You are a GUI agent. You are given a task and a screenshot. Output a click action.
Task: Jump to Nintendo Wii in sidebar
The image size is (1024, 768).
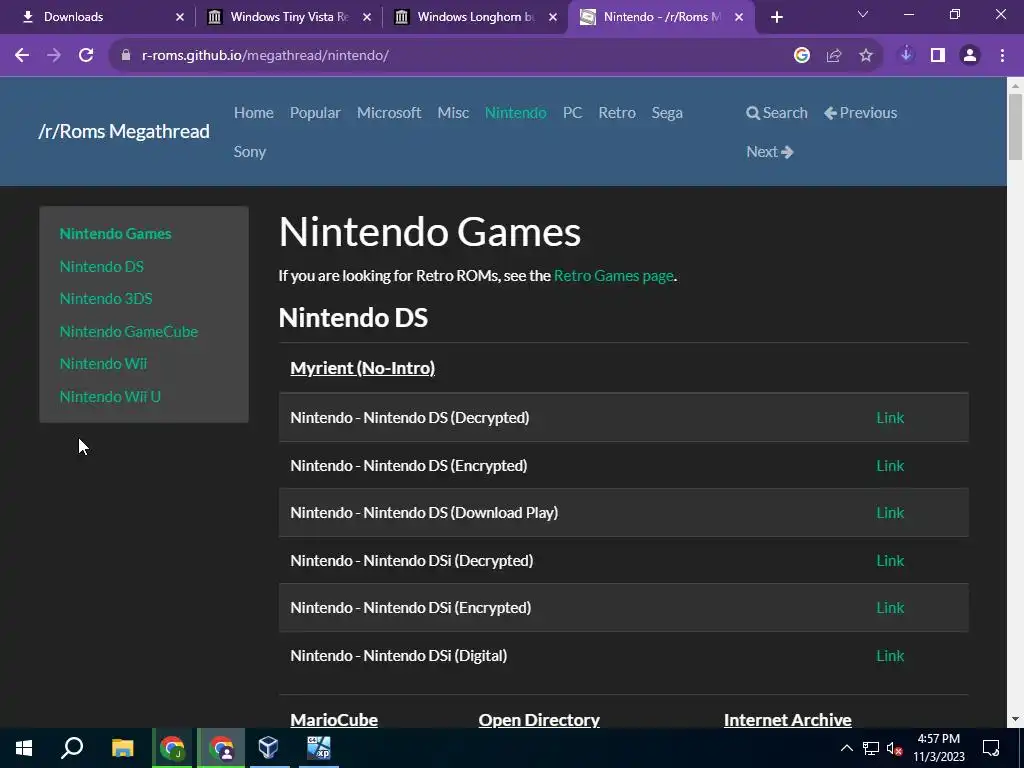click(103, 363)
